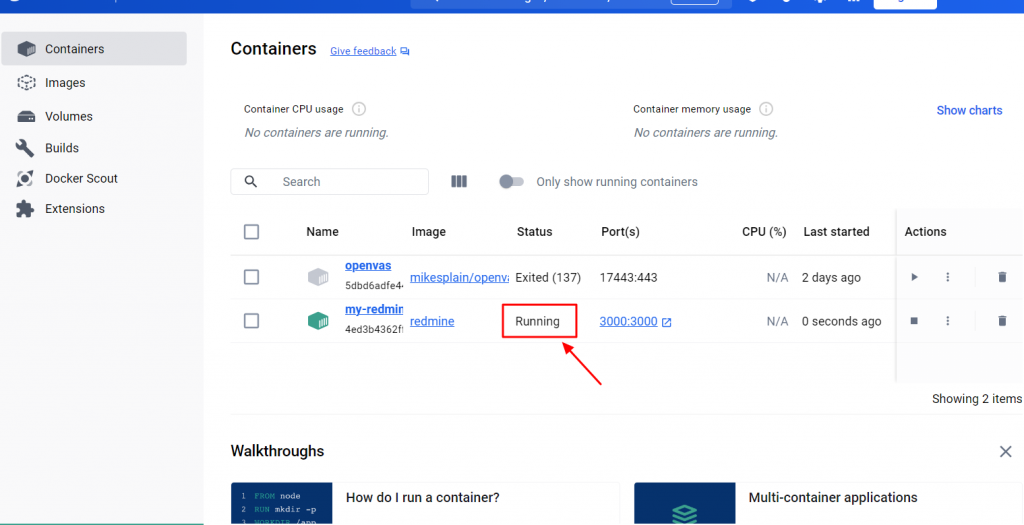Click the 'Showing 2 items' text
This screenshot has width=1024, height=525.
click(977, 399)
